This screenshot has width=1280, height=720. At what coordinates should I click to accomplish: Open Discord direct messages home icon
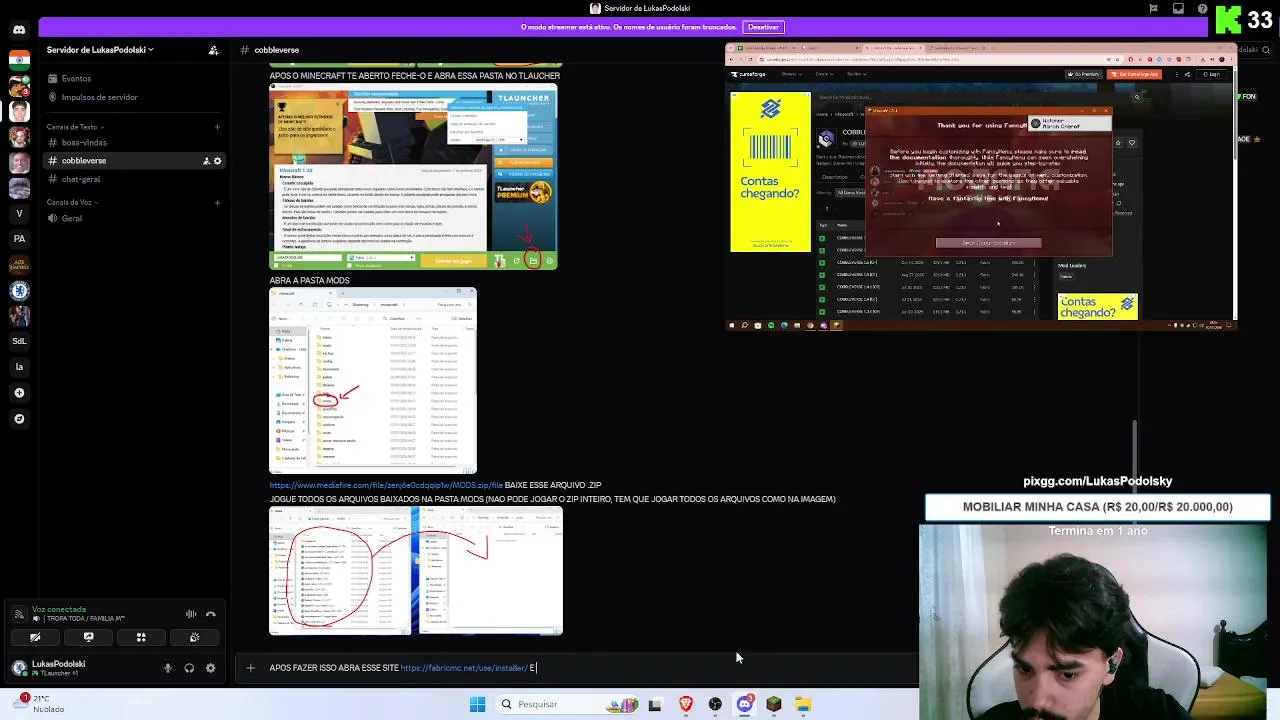click(19, 29)
